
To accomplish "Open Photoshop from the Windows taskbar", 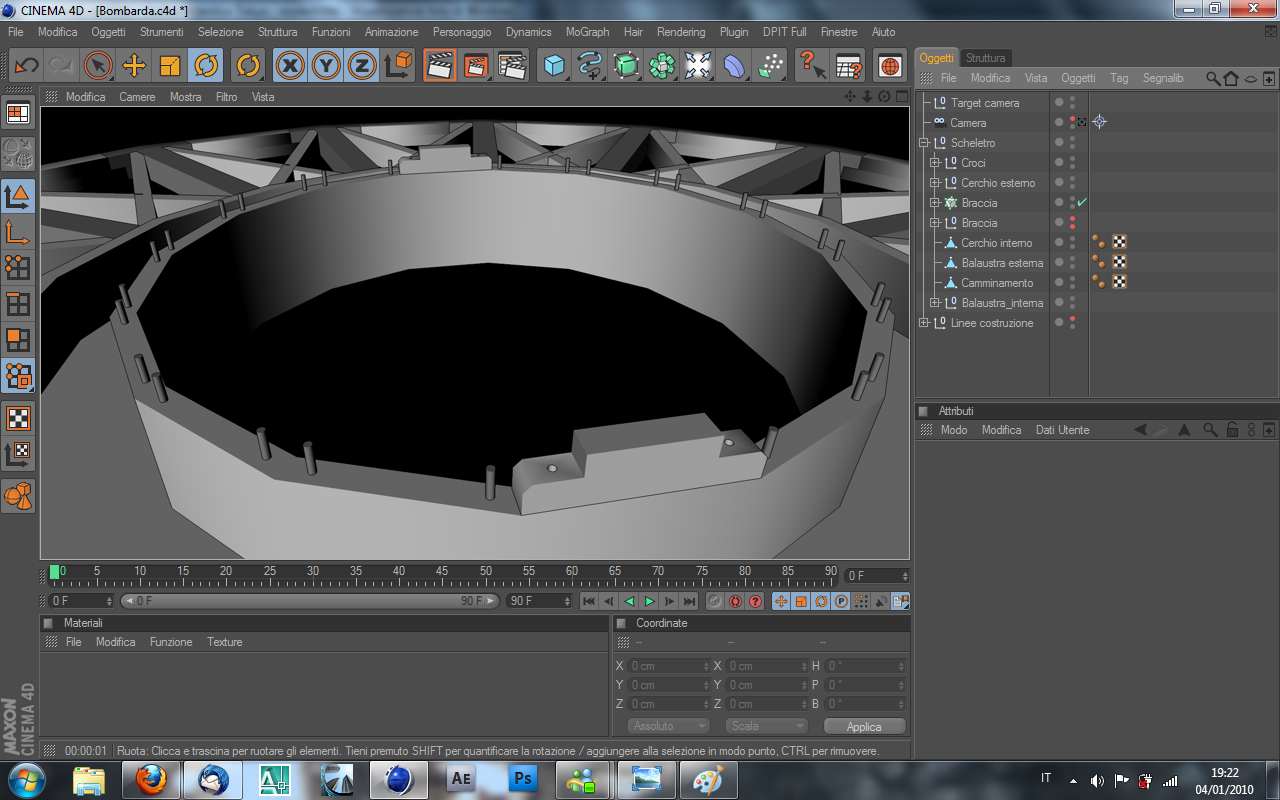I will (x=521, y=778).
